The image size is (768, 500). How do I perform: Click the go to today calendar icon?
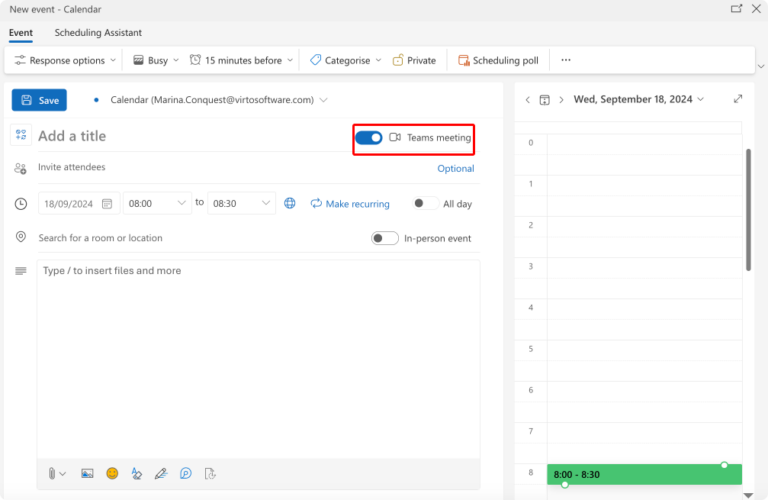pos(545,100)
